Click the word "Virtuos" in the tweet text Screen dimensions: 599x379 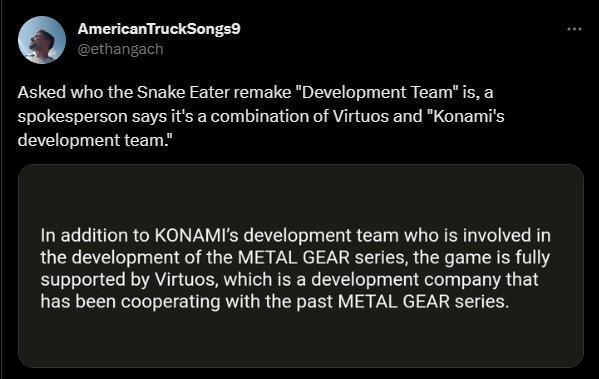(x=361, y=116)
